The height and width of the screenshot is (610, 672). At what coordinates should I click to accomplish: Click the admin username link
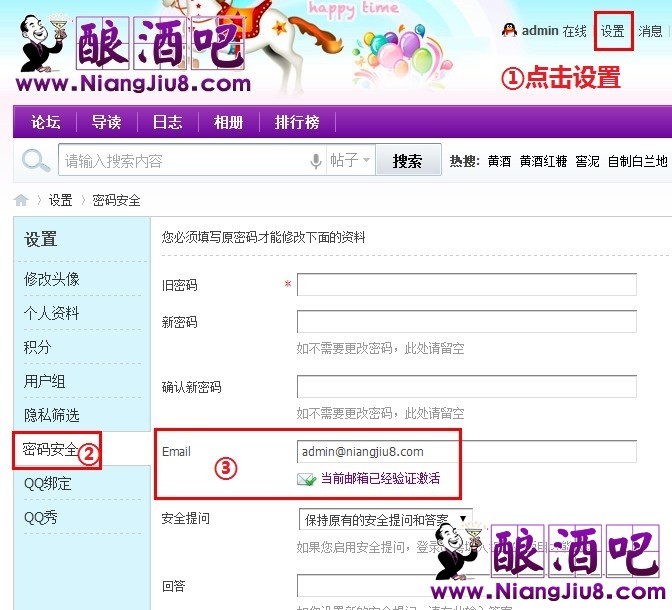[540, 31]
